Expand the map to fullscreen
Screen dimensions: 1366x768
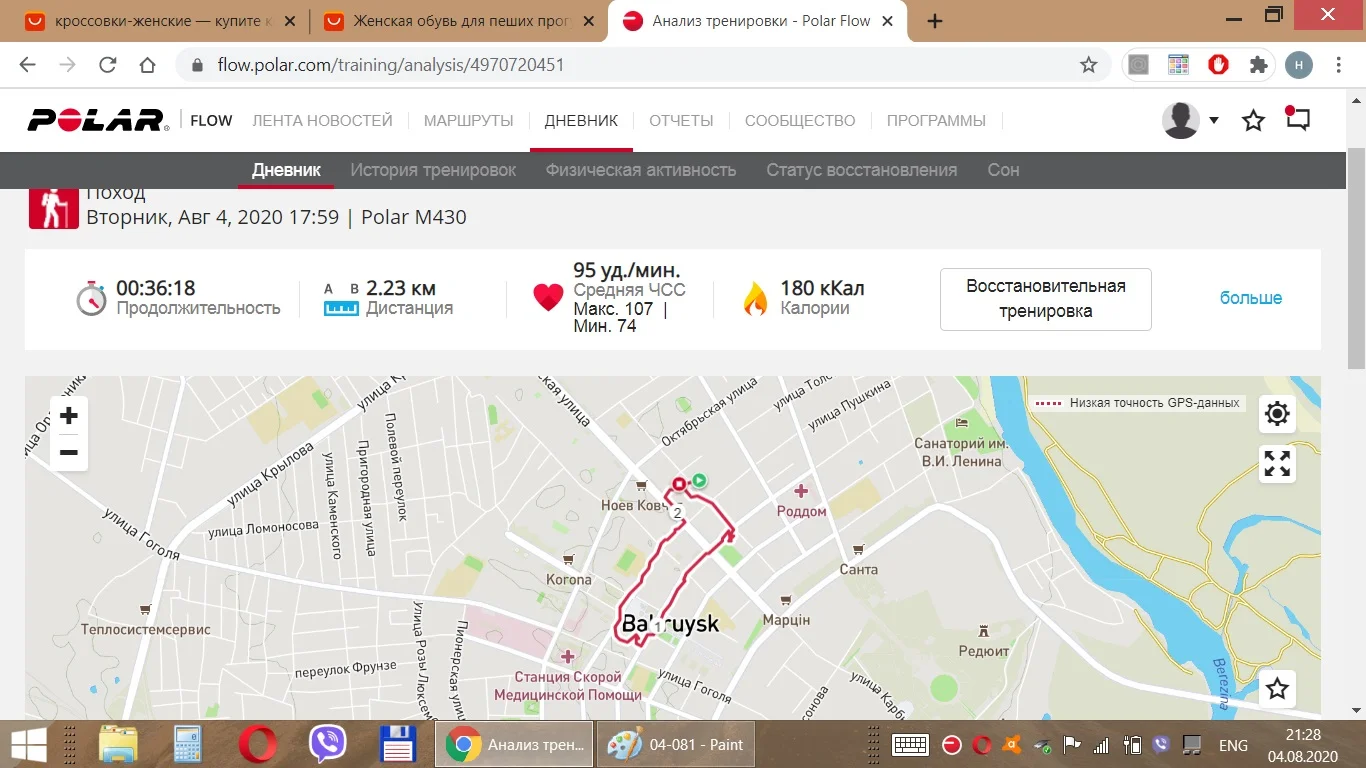1277,463
